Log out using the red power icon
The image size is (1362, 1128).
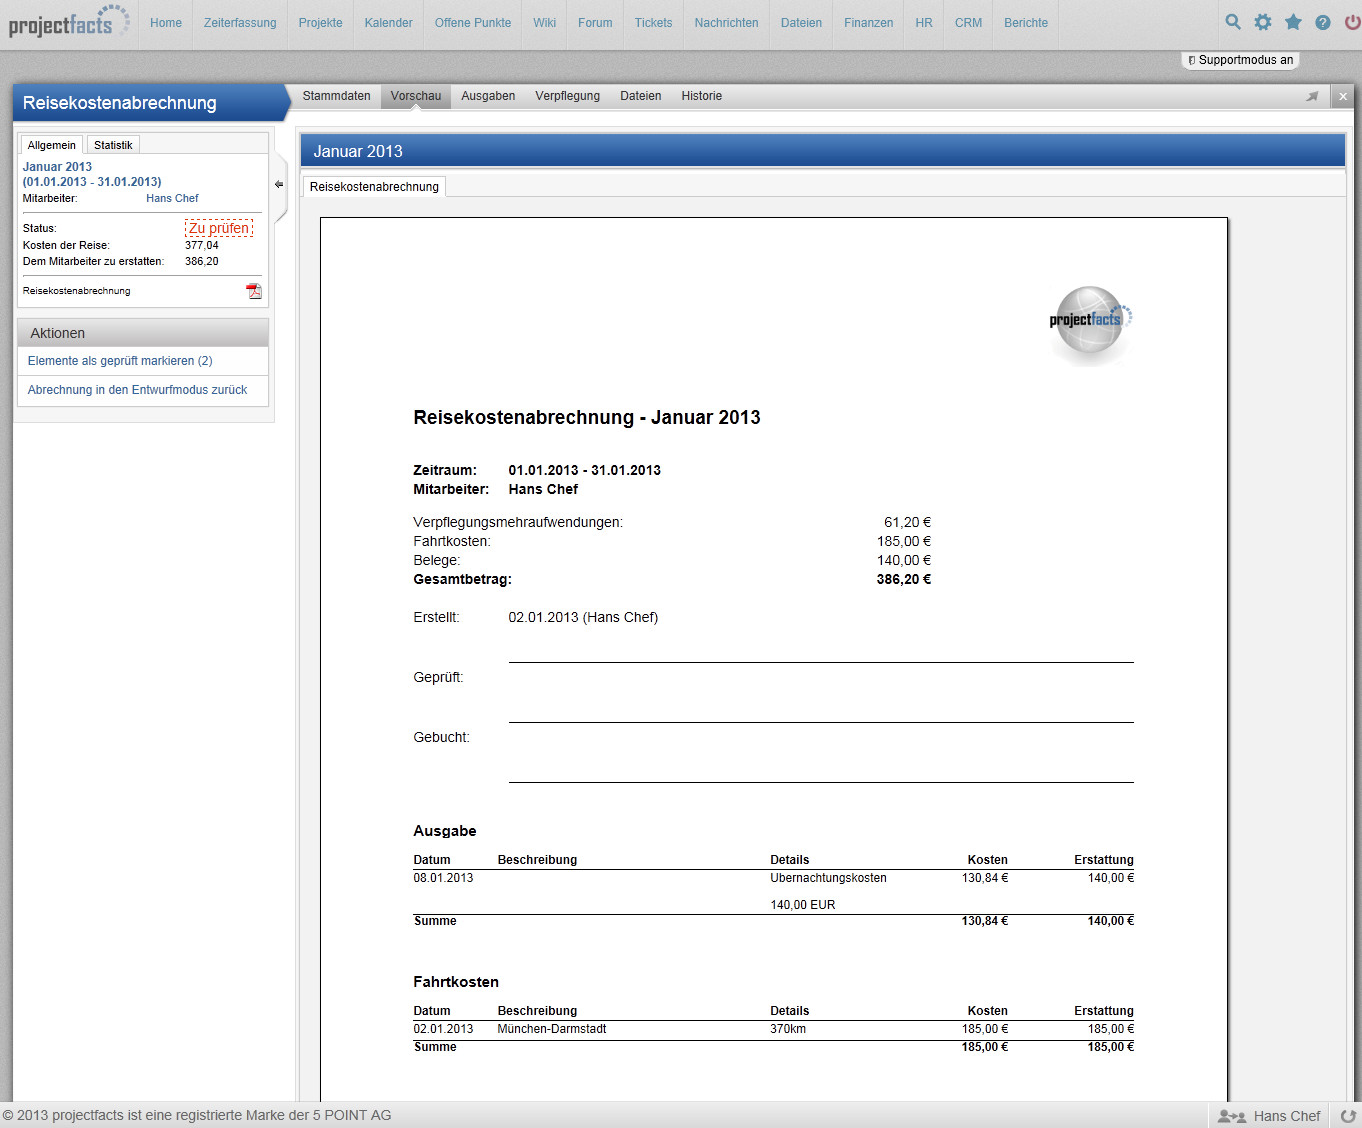point(1352,22)
